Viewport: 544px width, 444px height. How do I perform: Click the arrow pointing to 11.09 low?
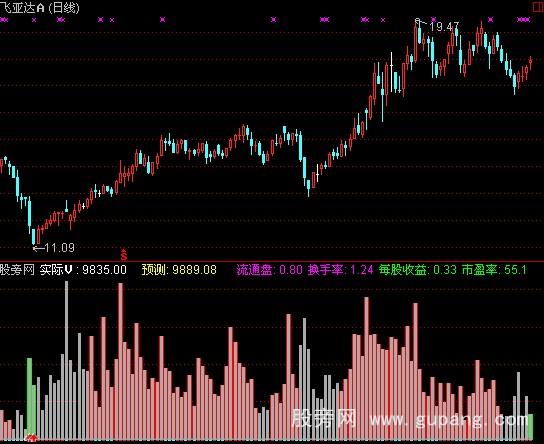coord(38,248)
